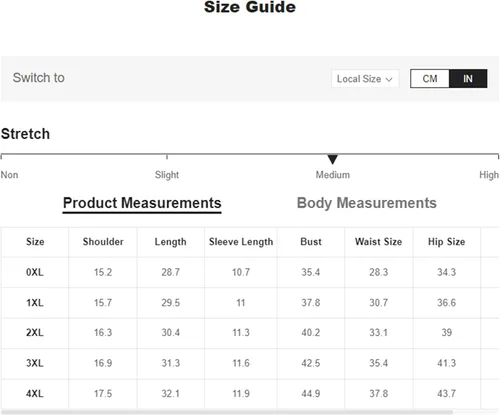The height and width of the screenshot is (415, 500).
Task: Click the stretch indicator triangle at Medium
Action: pos(332,159)
